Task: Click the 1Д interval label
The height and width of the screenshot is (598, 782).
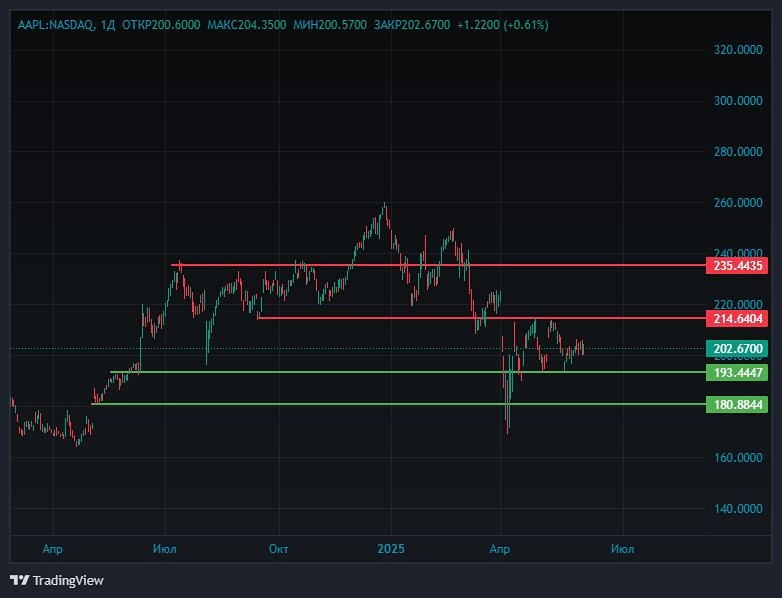Action: pyautogui.click(x=108, y=24)
